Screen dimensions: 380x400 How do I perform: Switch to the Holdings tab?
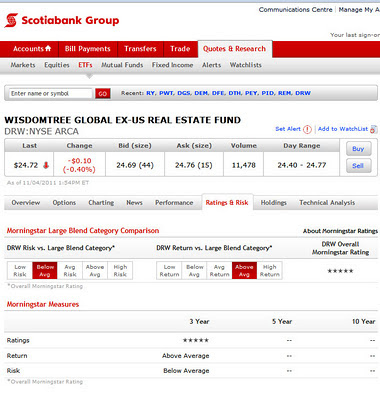coord(273,203)
